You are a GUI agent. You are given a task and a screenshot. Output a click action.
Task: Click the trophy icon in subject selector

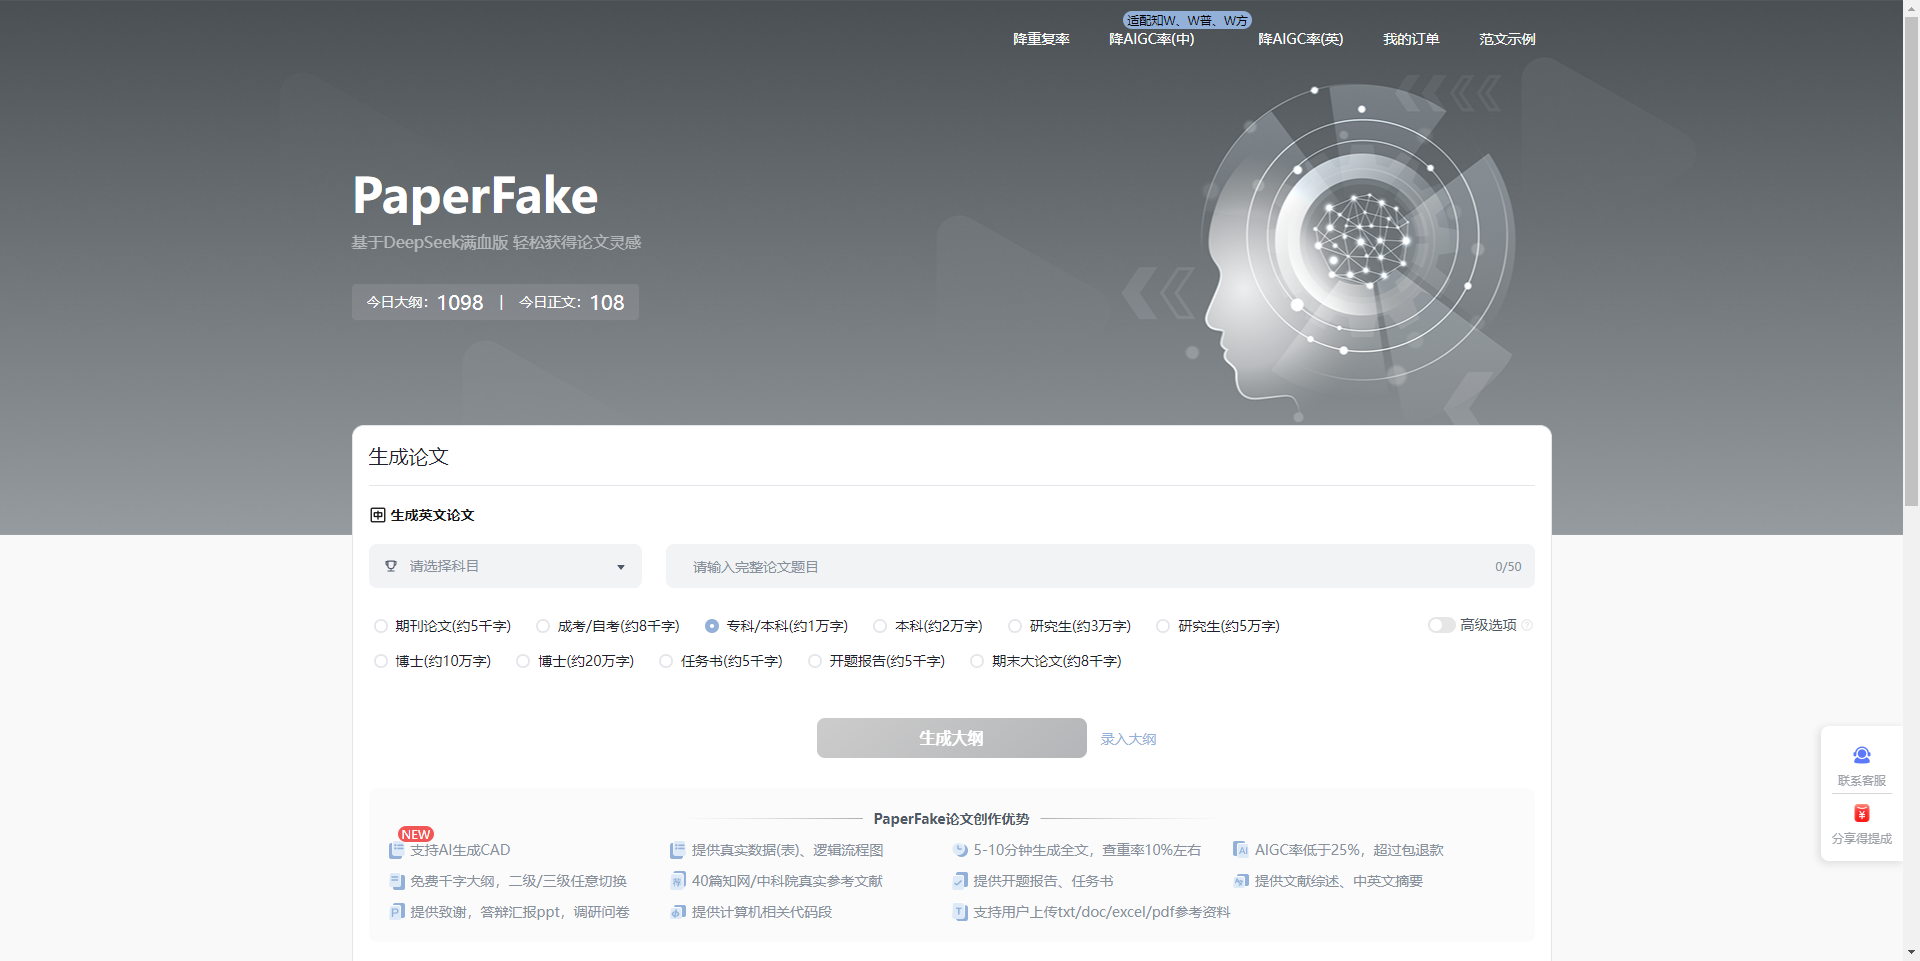[x=391, y=566]
